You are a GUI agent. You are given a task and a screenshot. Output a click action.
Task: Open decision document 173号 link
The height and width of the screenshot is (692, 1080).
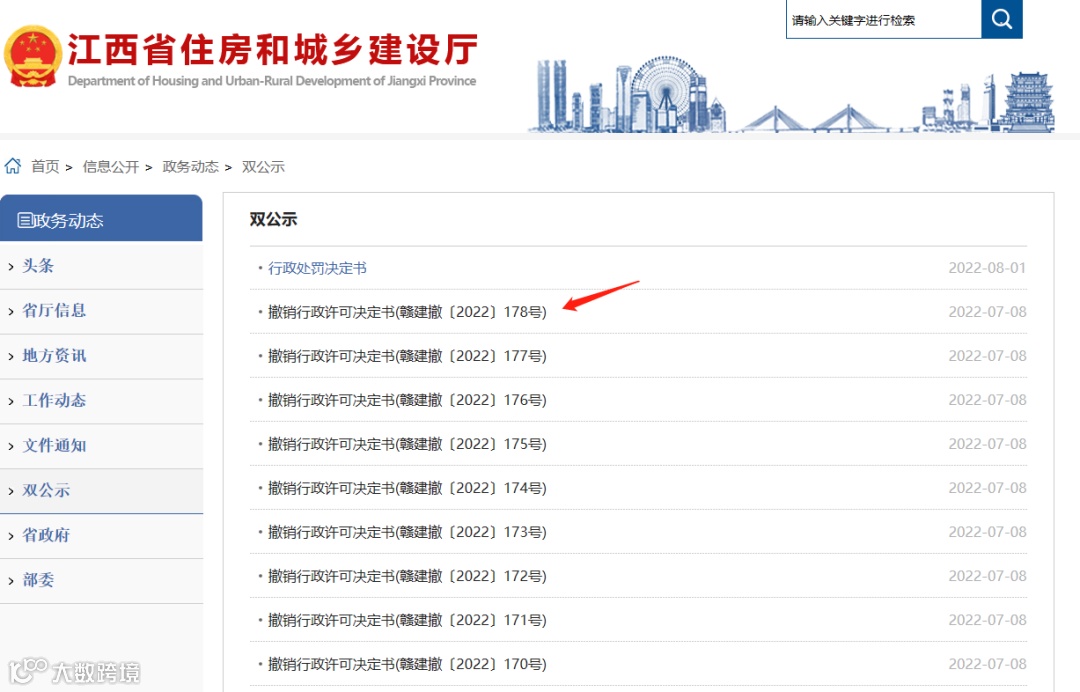(x=407, y=532)
